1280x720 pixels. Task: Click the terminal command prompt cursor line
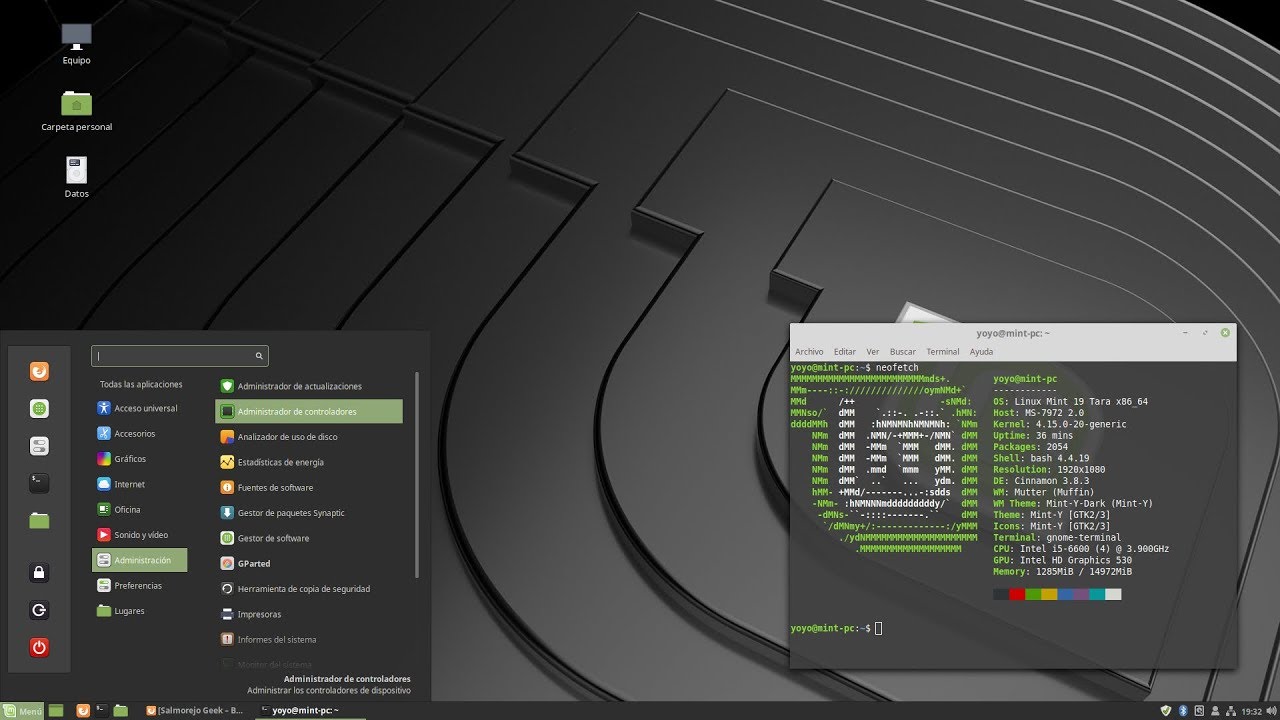point(836,628)
